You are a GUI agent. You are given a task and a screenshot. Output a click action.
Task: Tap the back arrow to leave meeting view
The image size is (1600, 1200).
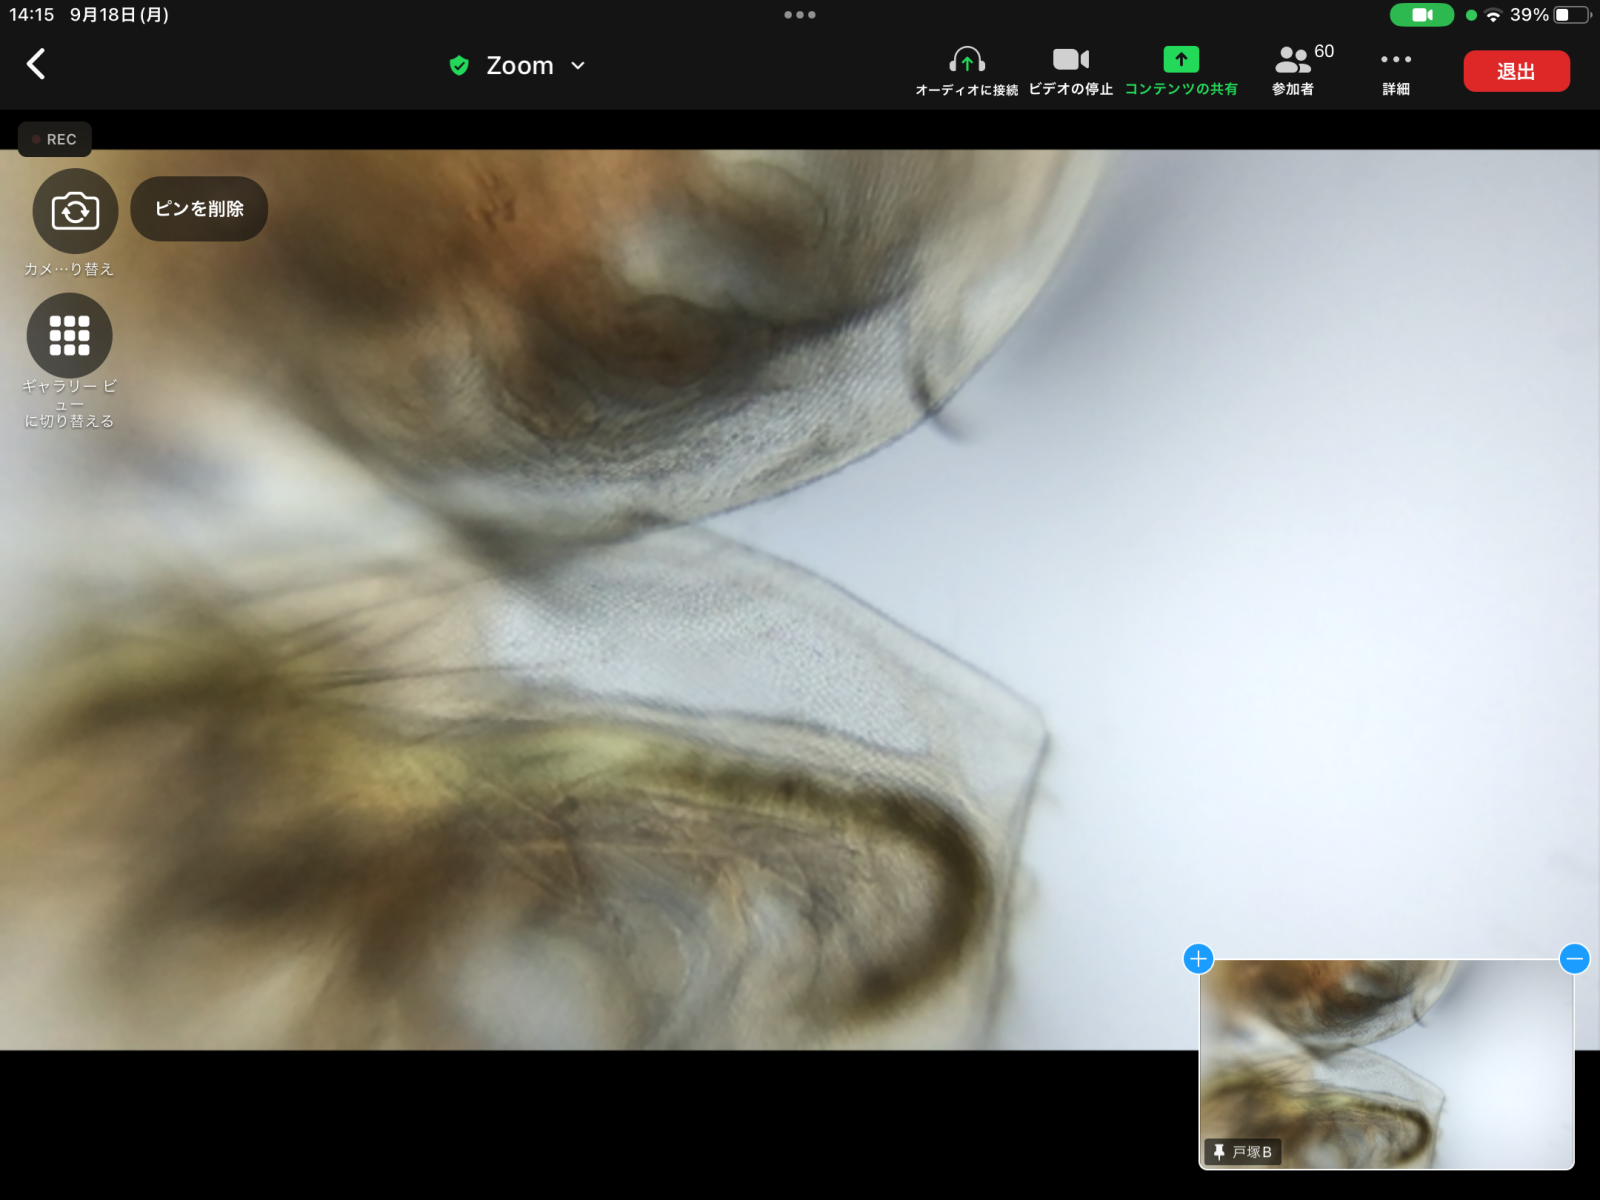click(x=36, y=64)
